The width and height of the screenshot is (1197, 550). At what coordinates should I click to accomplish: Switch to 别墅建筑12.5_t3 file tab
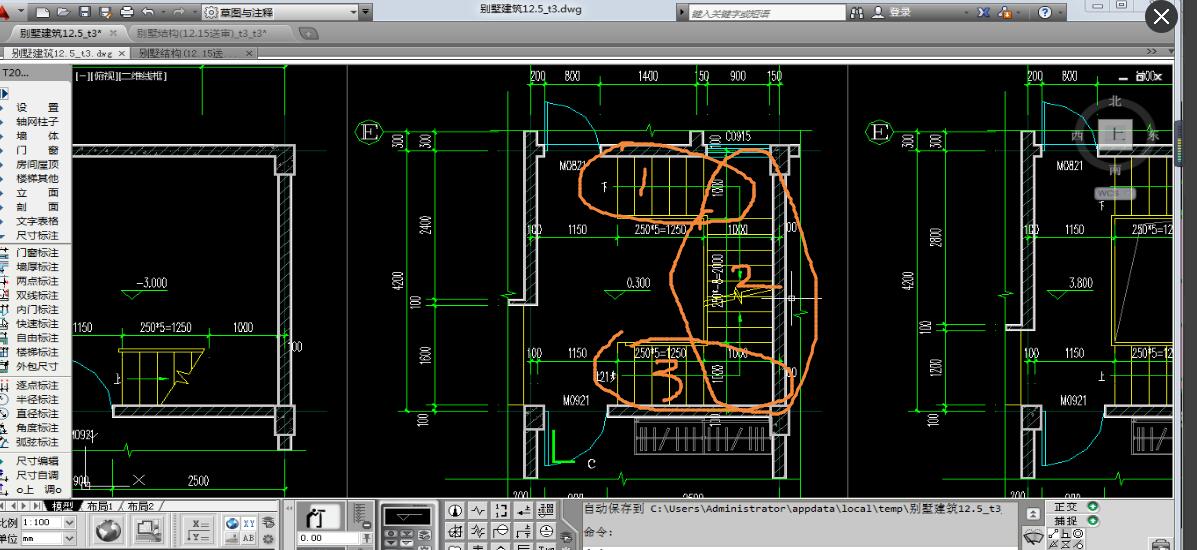[x=60, y=33]
